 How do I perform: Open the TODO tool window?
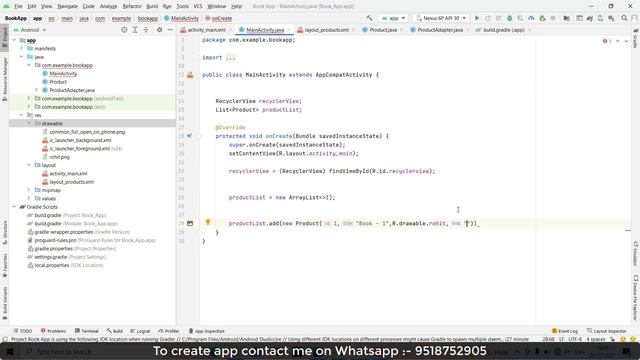22,331
